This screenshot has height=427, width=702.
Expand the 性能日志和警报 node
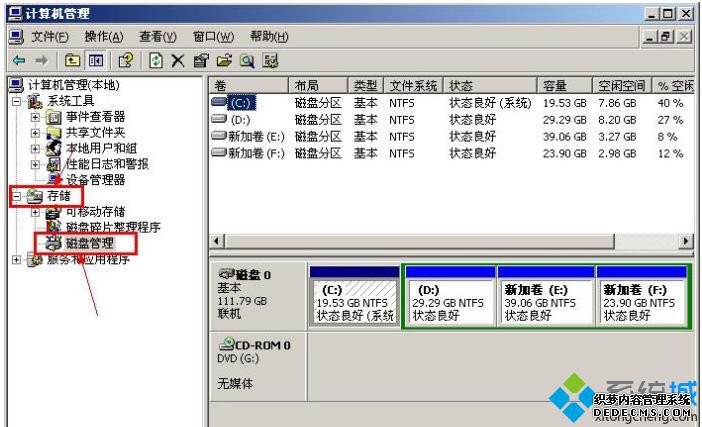tap(35, 164)
